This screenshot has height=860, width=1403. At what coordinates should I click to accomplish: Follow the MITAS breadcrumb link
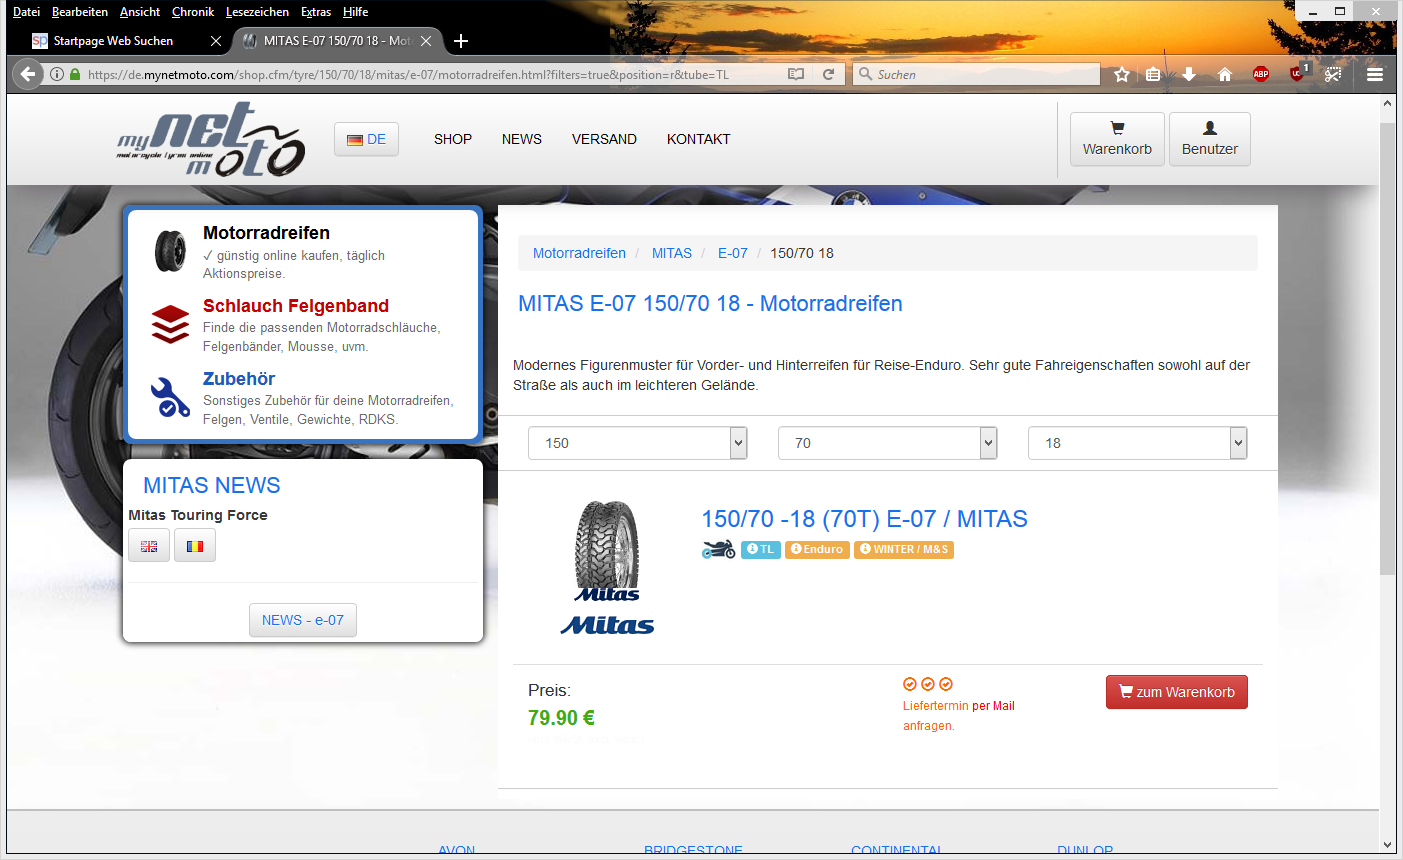tap(672, 253)
